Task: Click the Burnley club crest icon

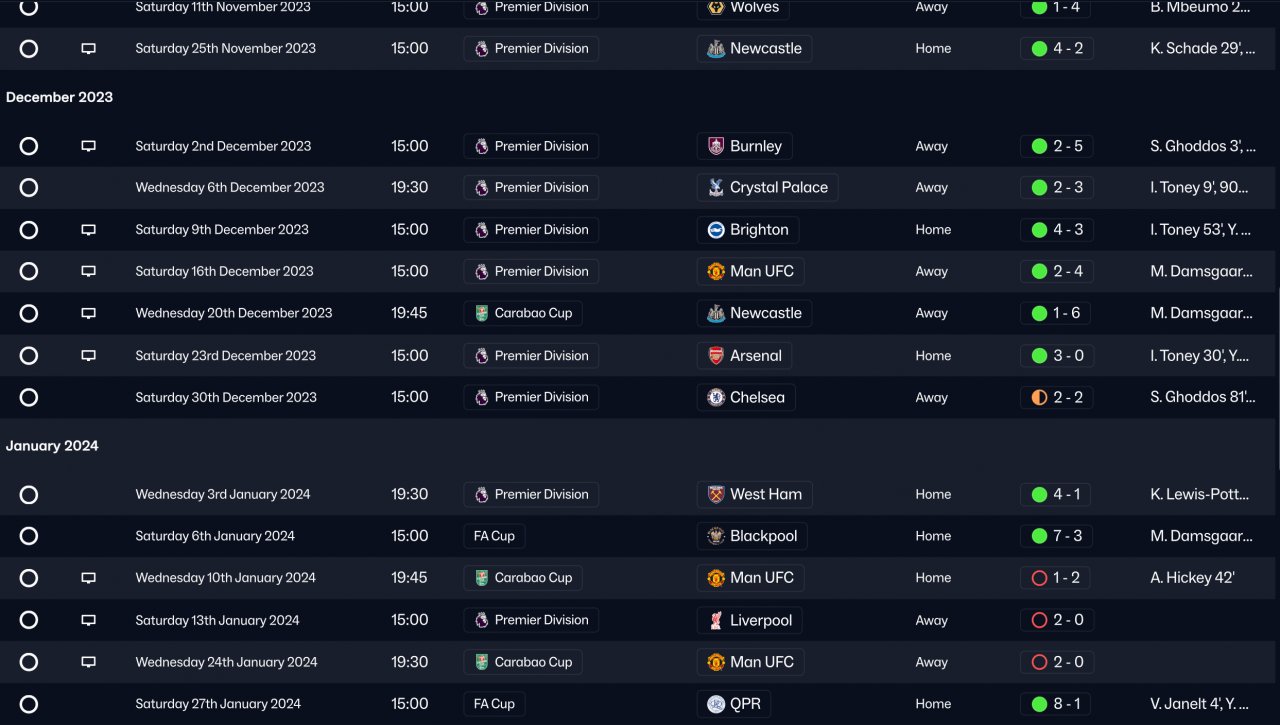Action: (716, 146)
